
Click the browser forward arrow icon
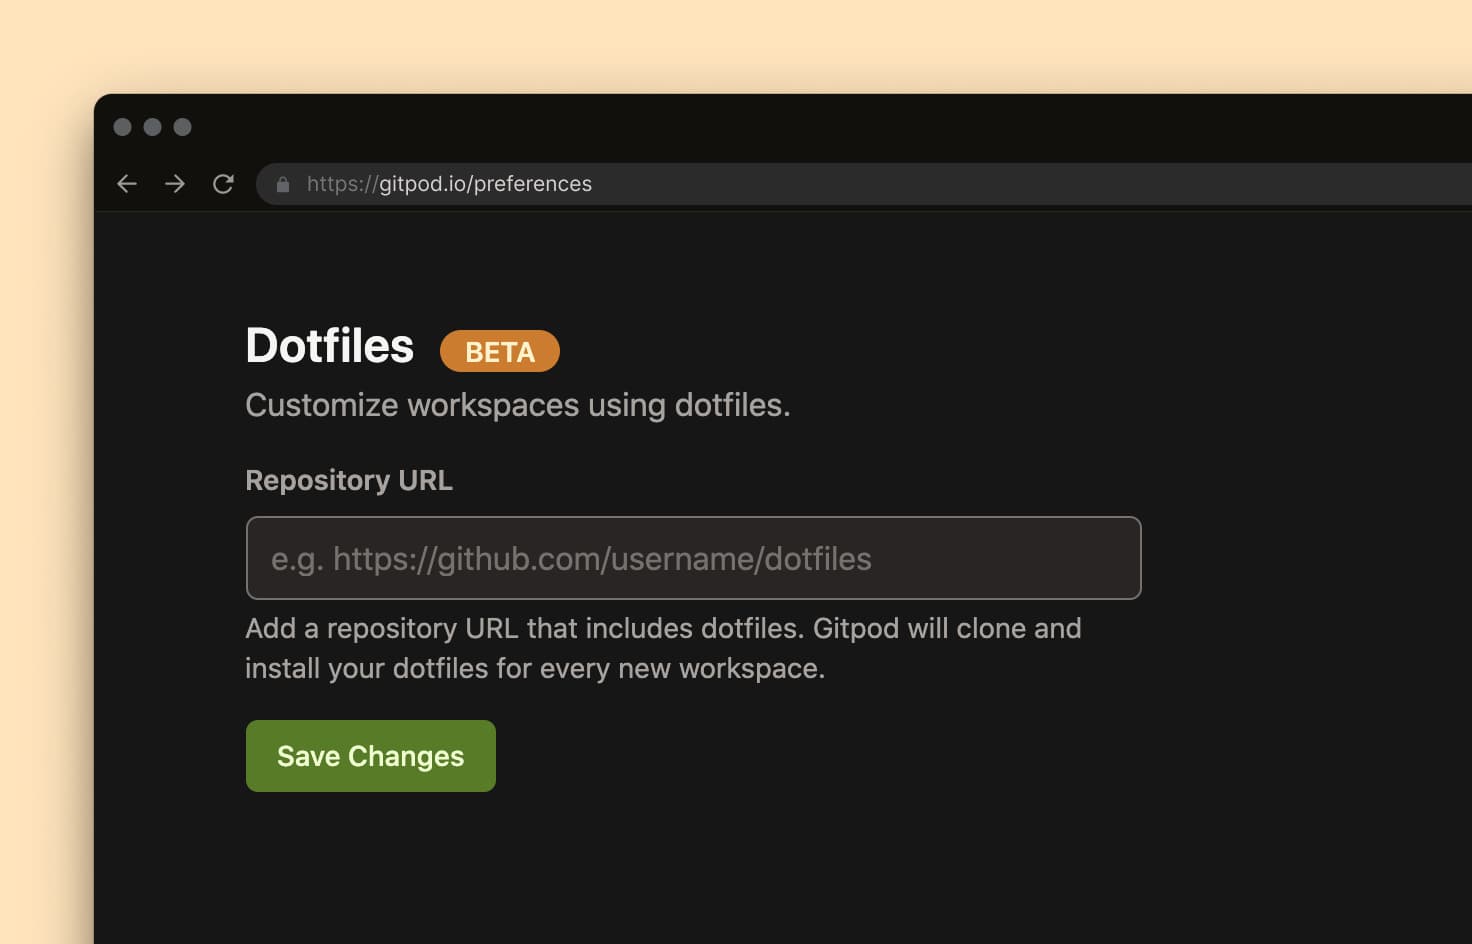pyautogui.click(x=175, y=184)
